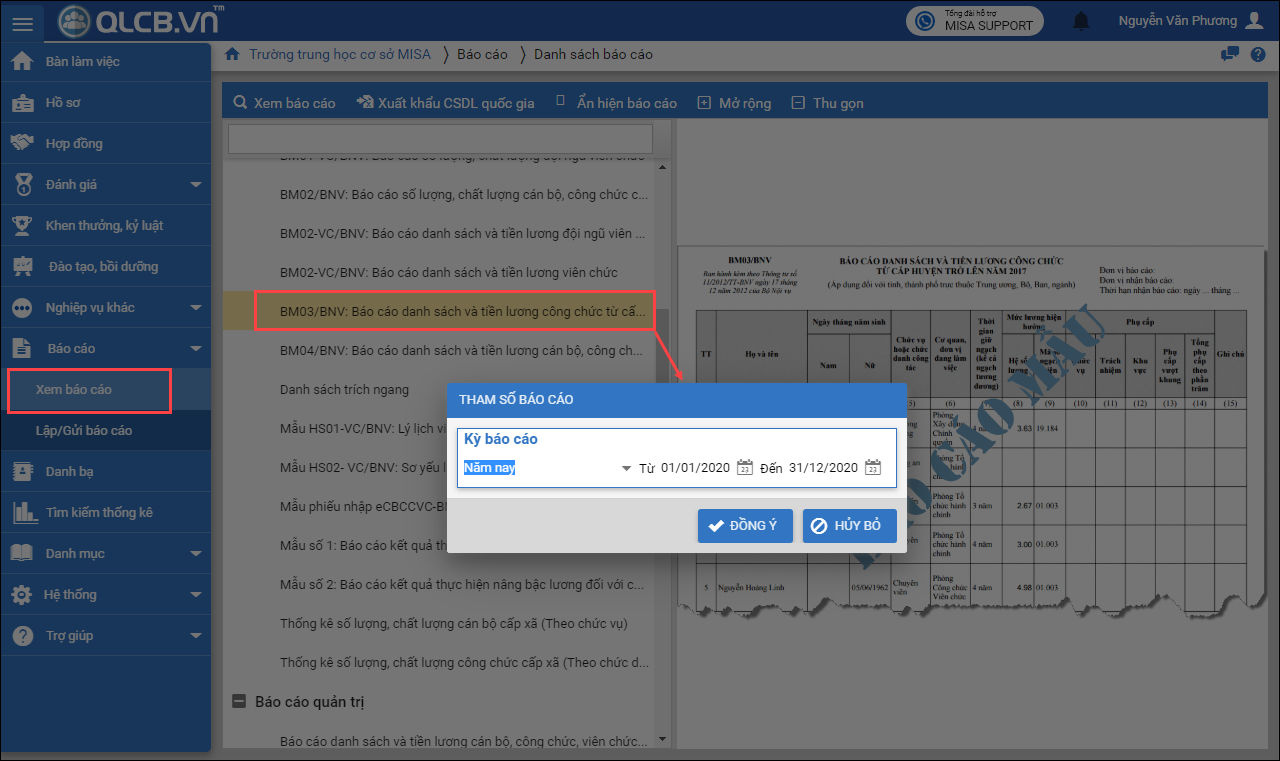The image size is (1280, 761).
Task: Click Mở rộng to expand all
Action: (734, 103)
